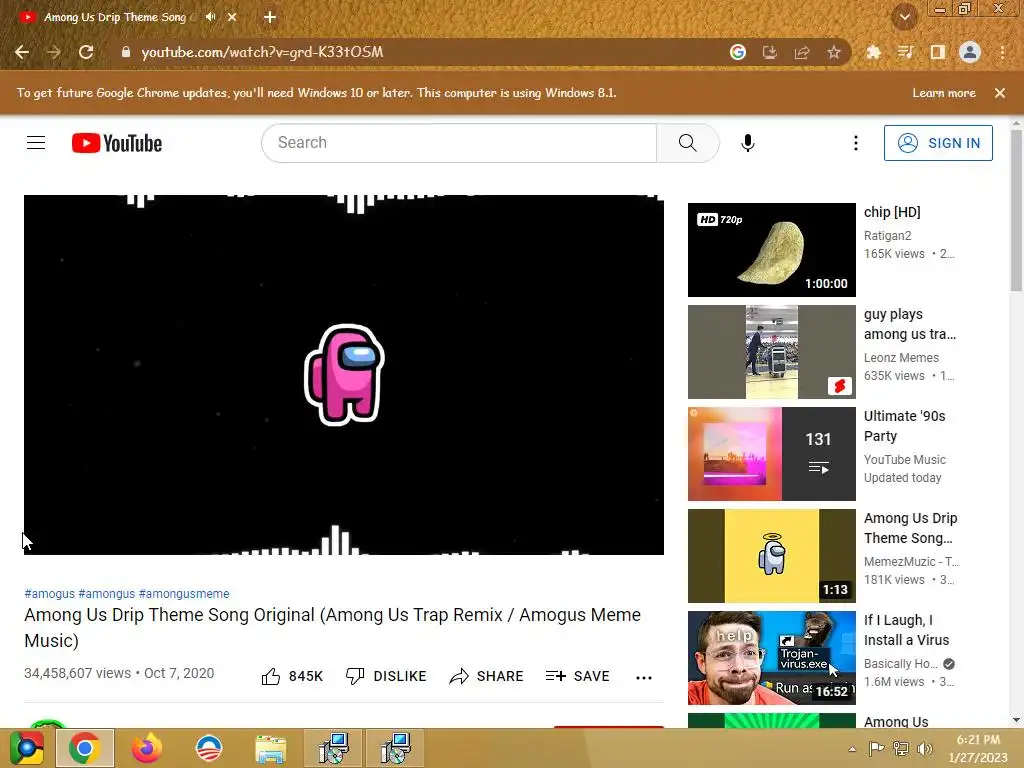Open the #amogus hashtag link
Viewport: 1024px width, 768px height.
50,594
